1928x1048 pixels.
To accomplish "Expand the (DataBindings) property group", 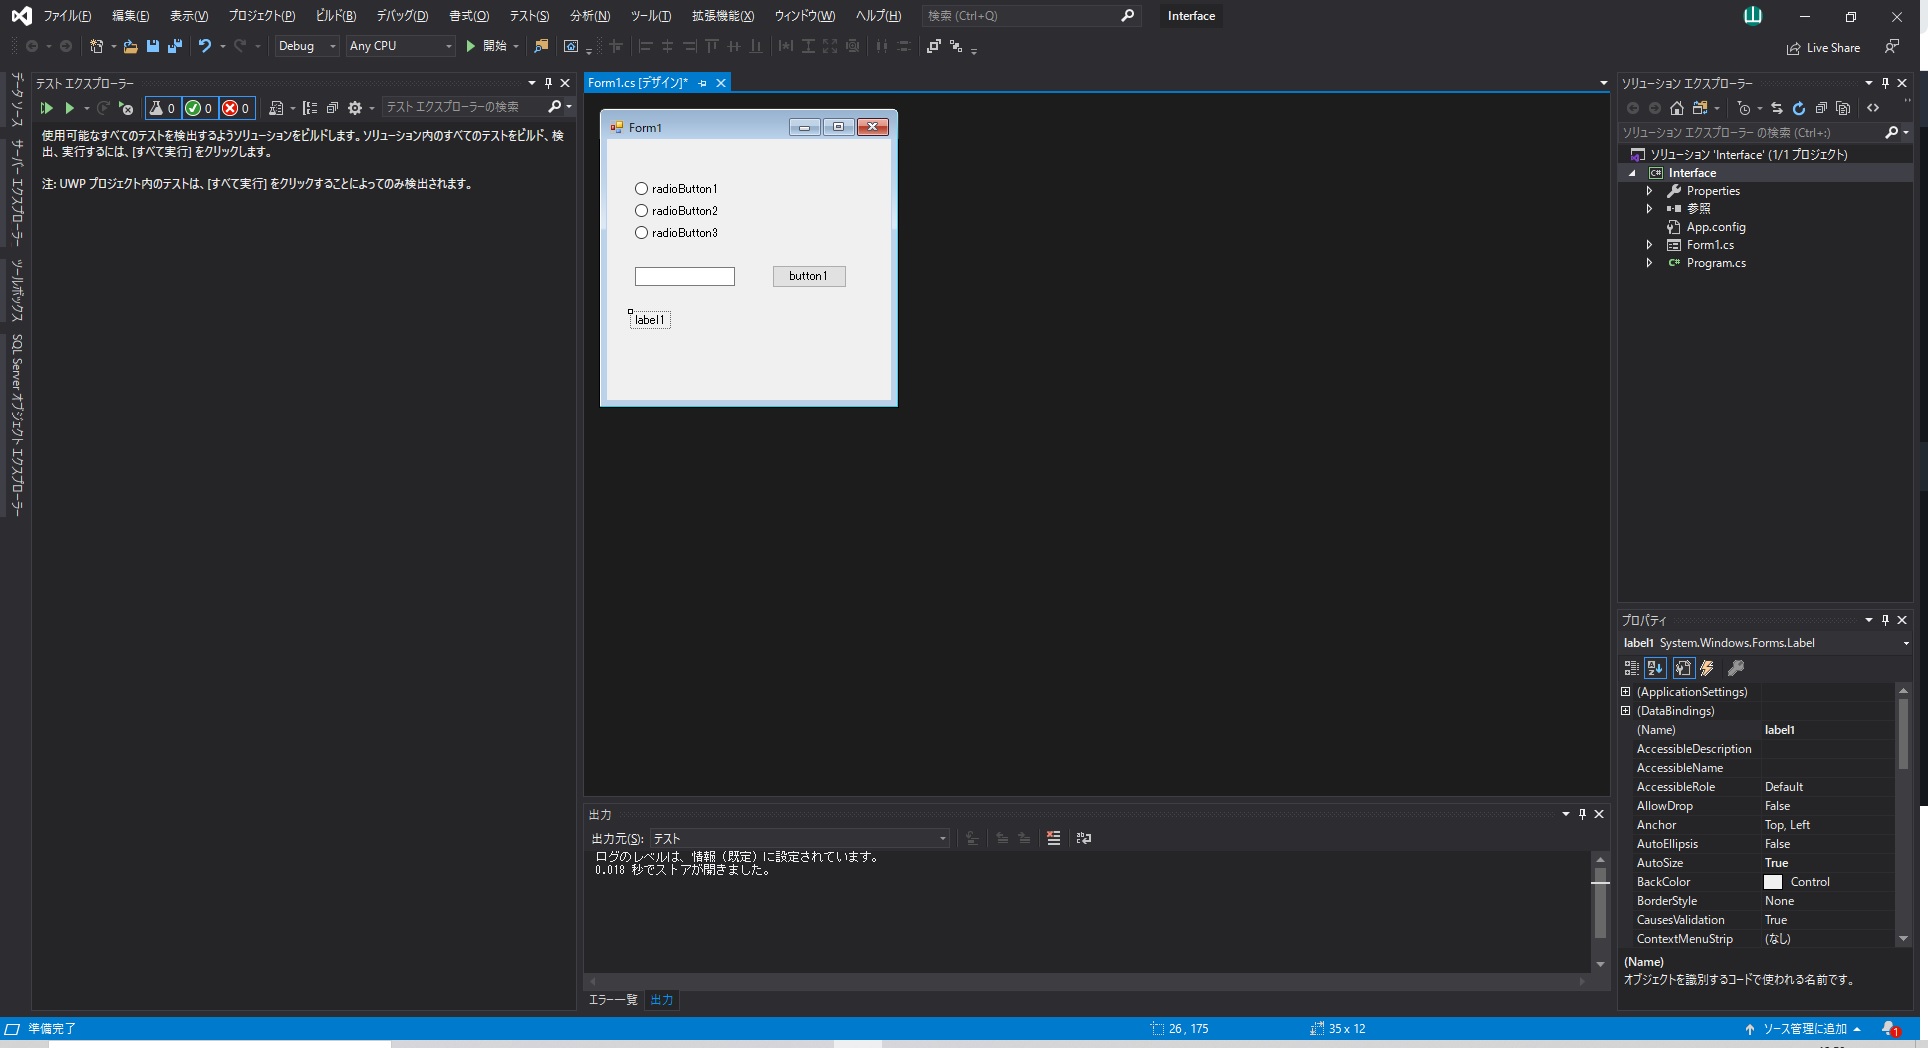I will point(1626,711).
